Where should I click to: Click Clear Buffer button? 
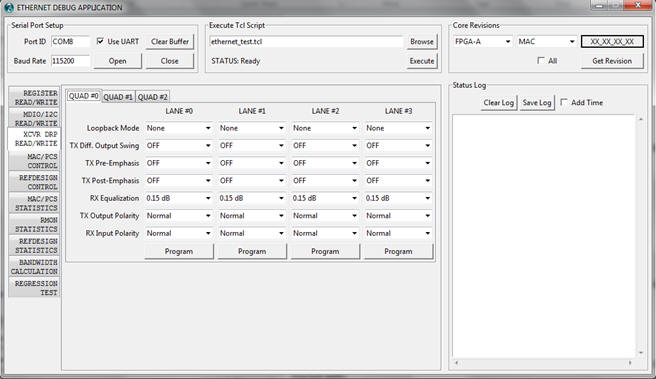click(170, 41)
